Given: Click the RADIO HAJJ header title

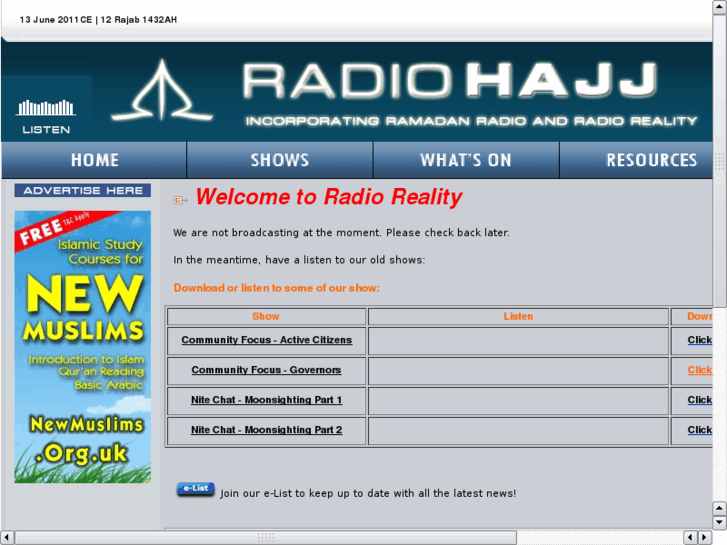Looking at the screenshot, I should pyautogui.click(x=450, y=81).
